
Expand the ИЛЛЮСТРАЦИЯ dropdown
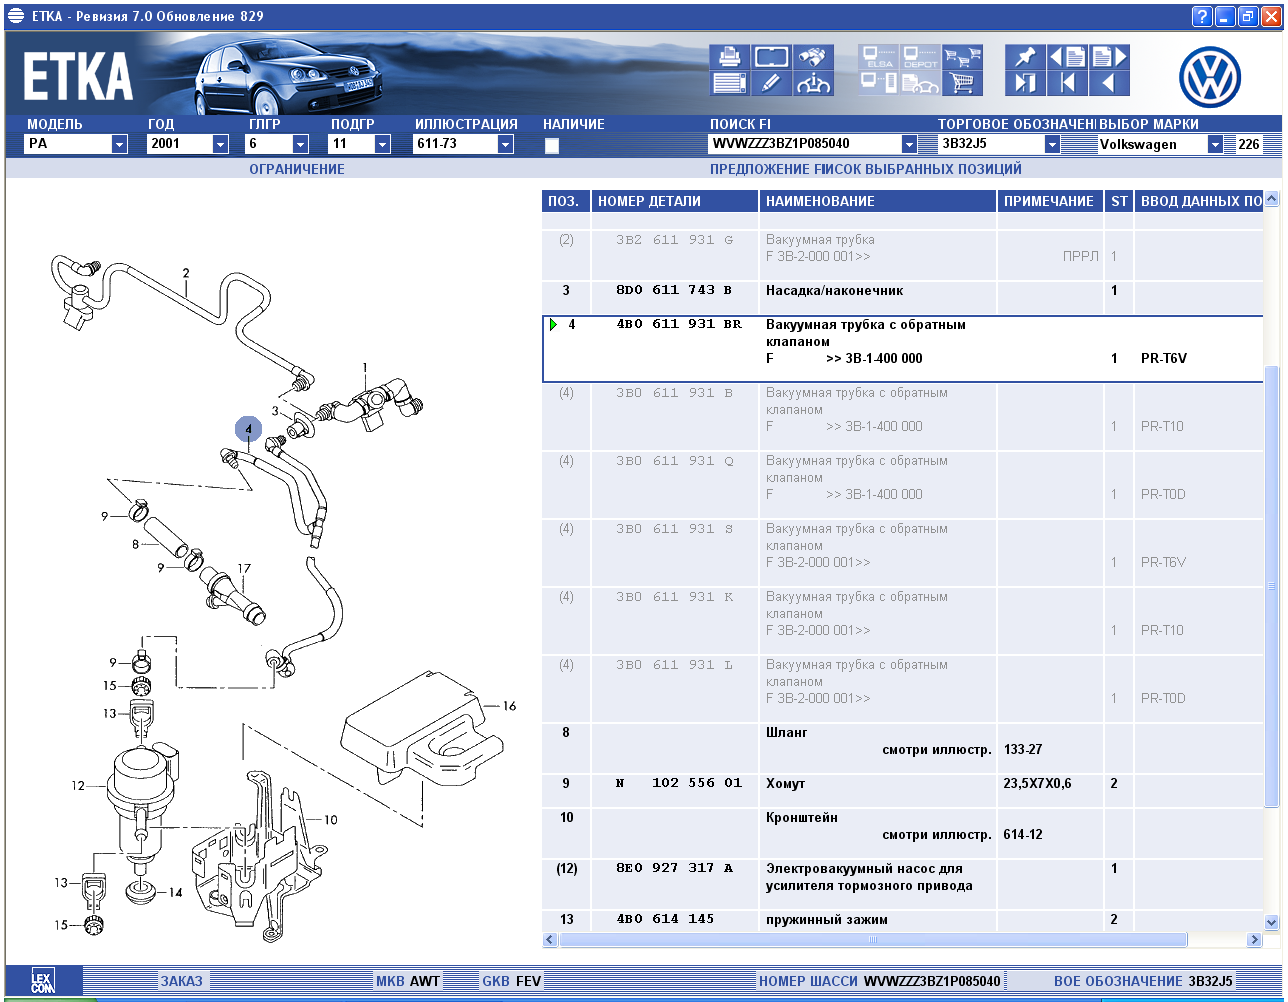[506, 144]
